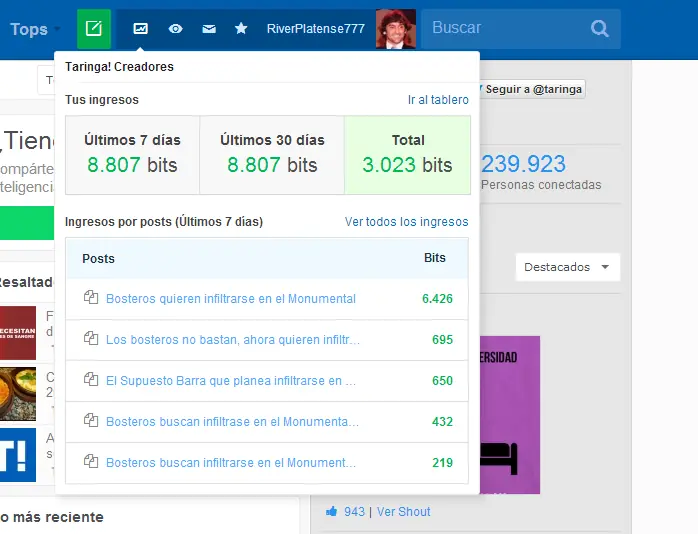Screen dimensions: 698x534
Task: Click the 943 likes count
Action: point(354,512)
